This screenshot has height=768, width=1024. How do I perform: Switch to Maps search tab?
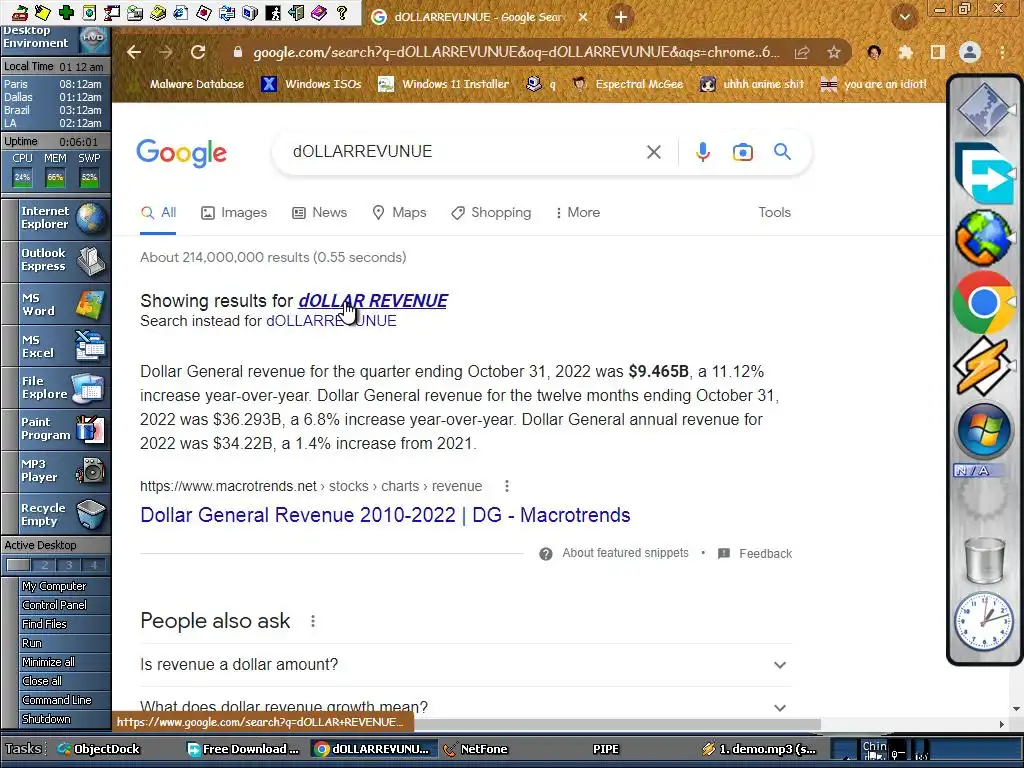coord(399,213)
